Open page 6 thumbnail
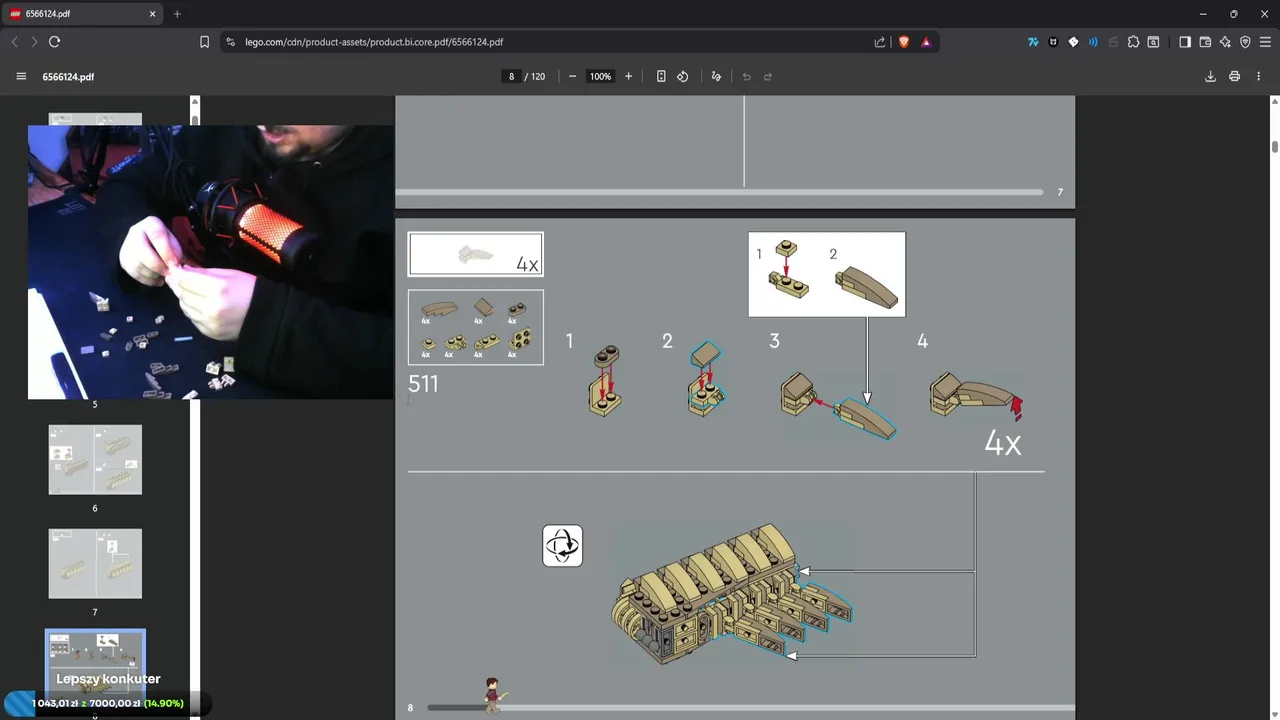Viewport: 1280px width, 720px height. click(x=95, y=460)
